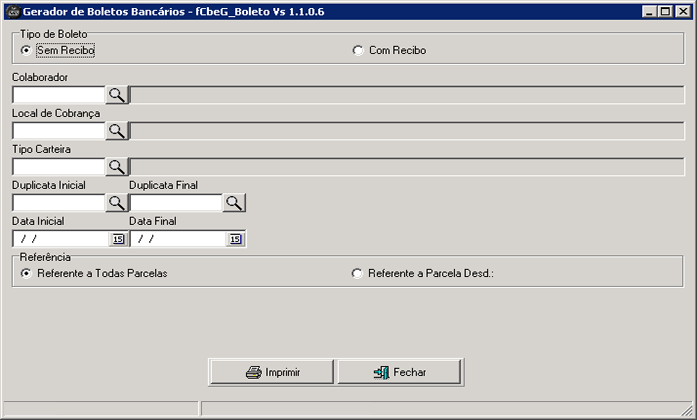
Task: Click the Imprimir button
Action: click(272, 372)
